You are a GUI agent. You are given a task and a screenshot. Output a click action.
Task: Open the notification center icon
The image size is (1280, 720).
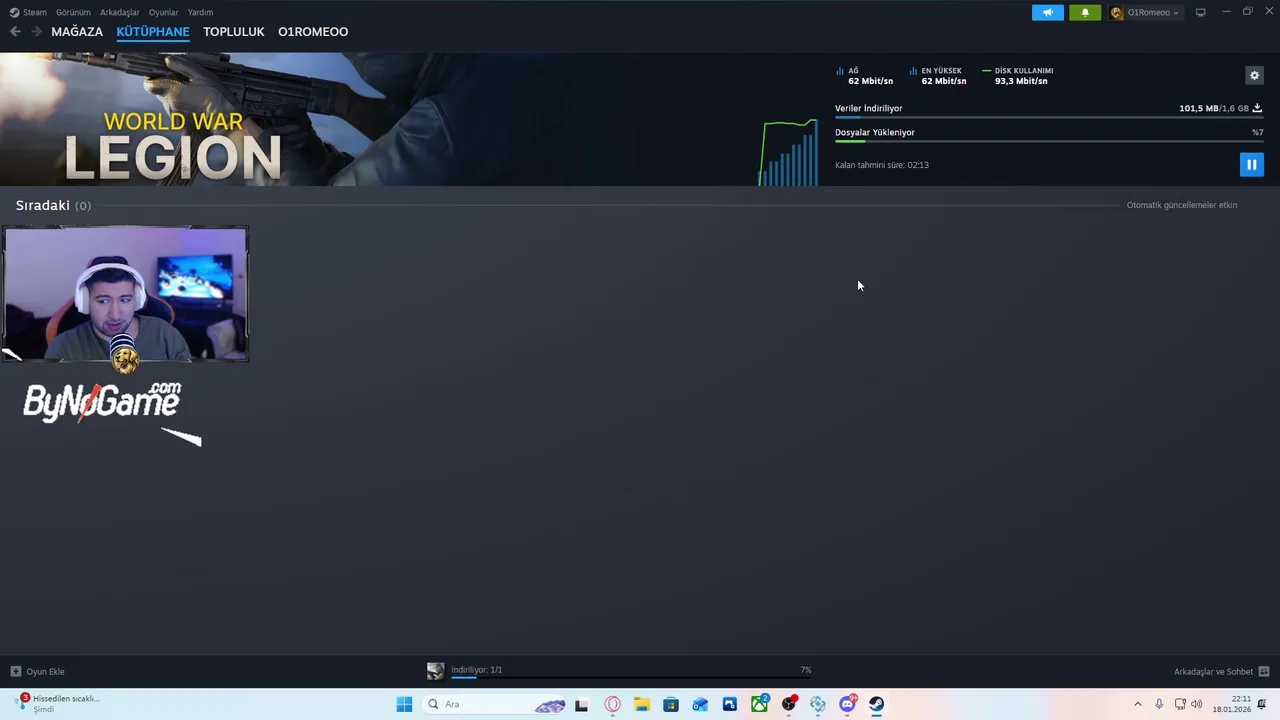tap(1262, 704)
